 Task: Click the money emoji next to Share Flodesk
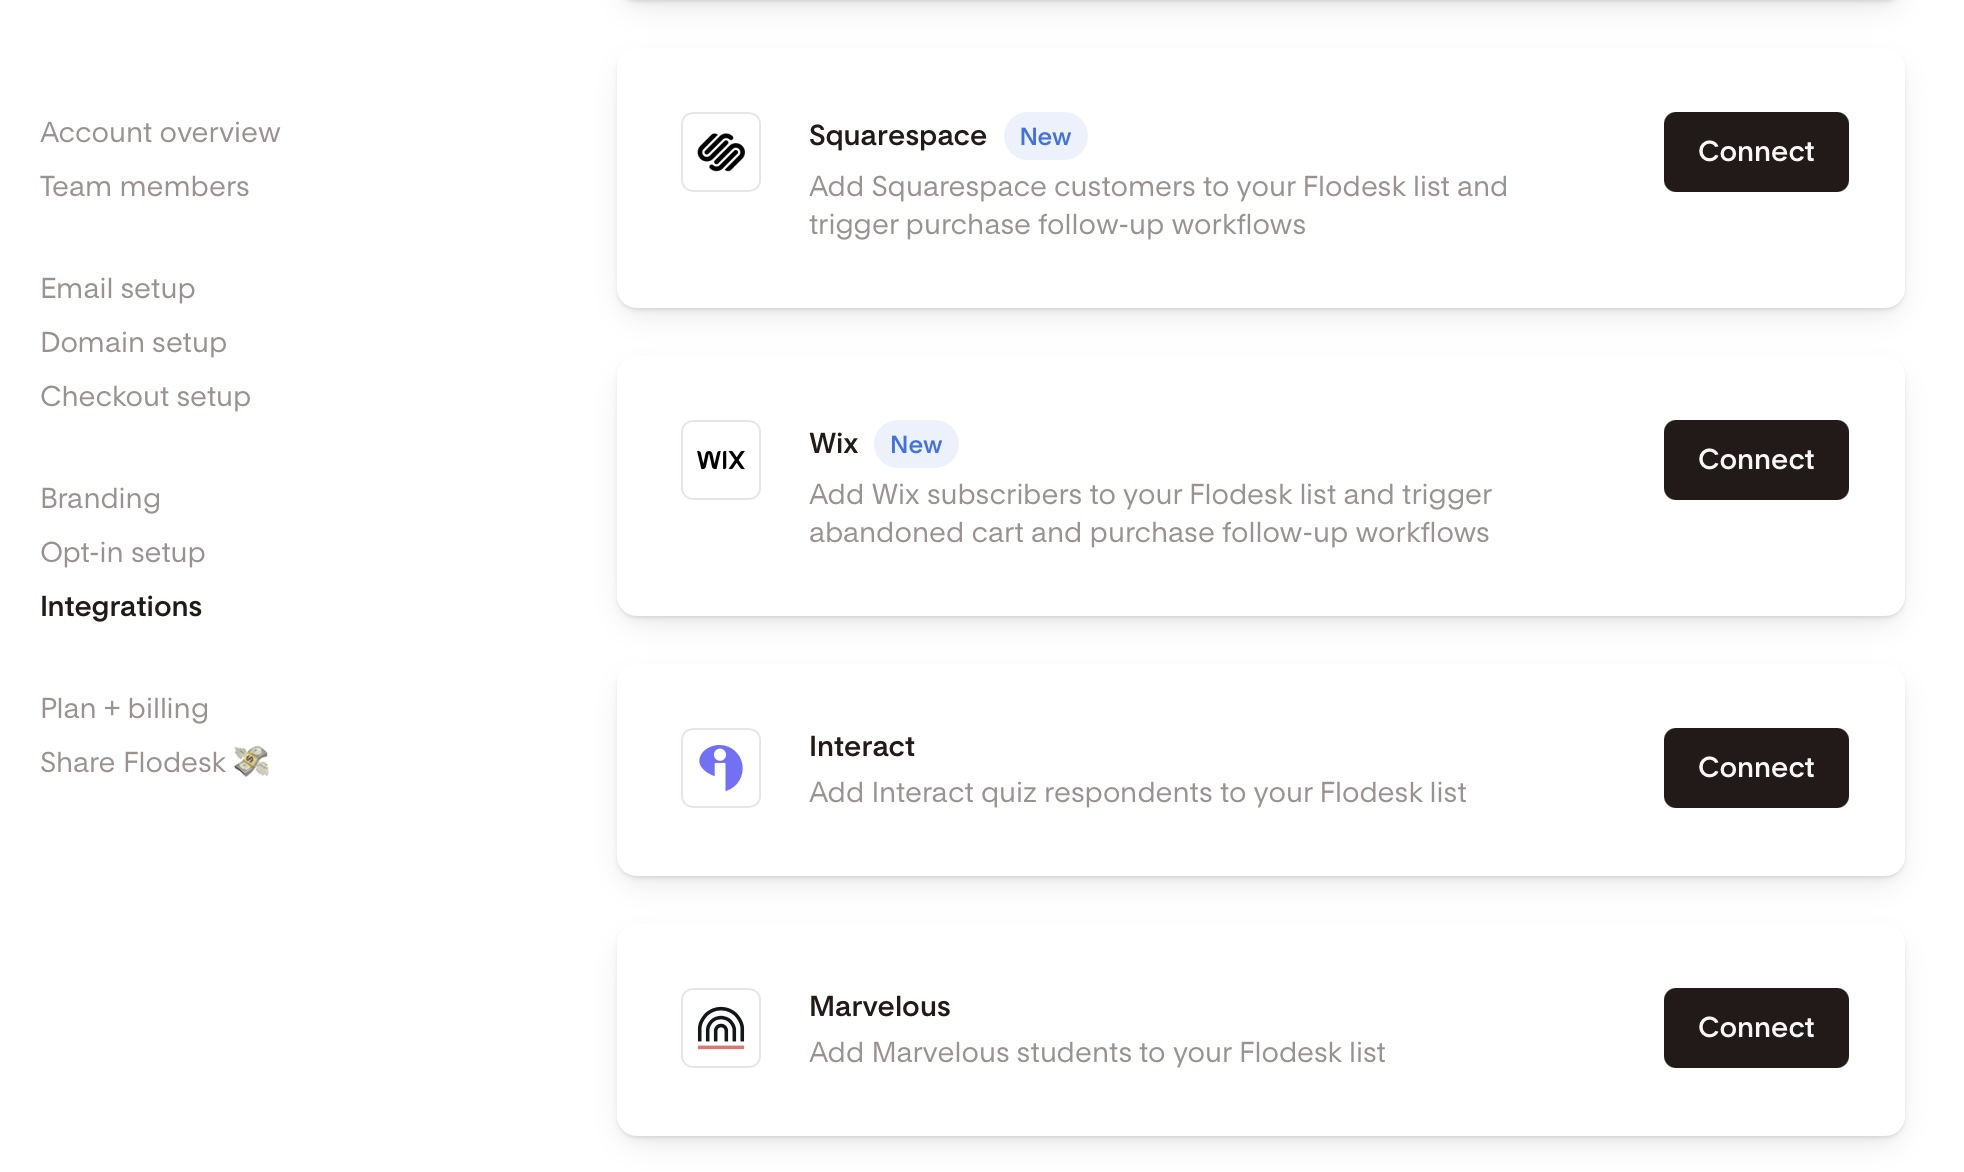tap(252, 762)
